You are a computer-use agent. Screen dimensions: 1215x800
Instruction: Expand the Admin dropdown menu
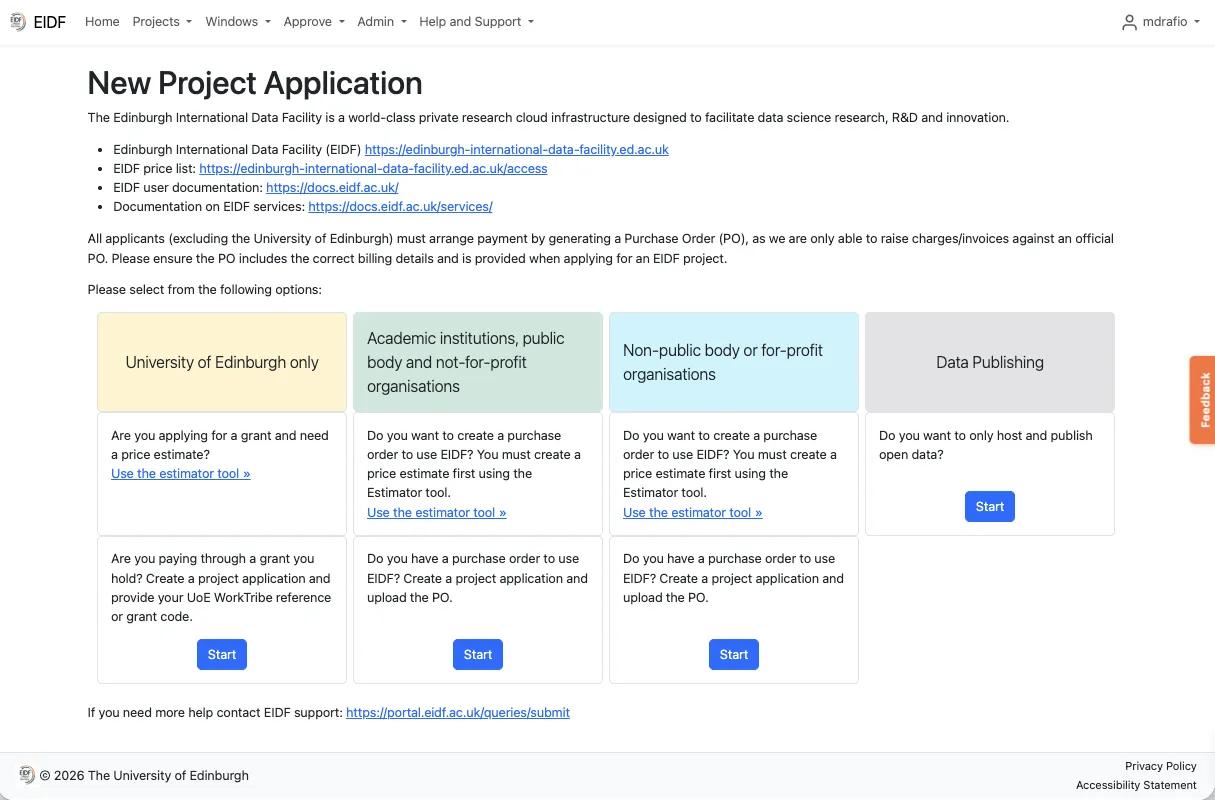(382, 22)
